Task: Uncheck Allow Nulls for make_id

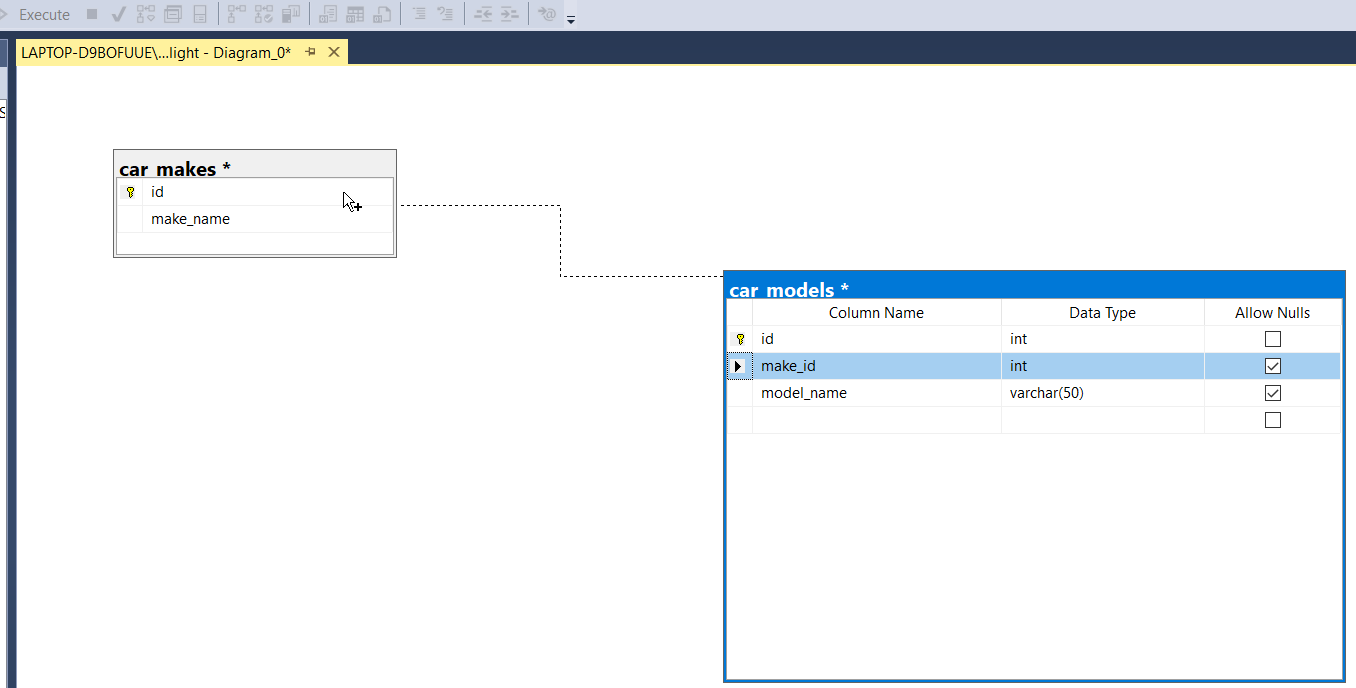Action: [x=1272, y=367]
